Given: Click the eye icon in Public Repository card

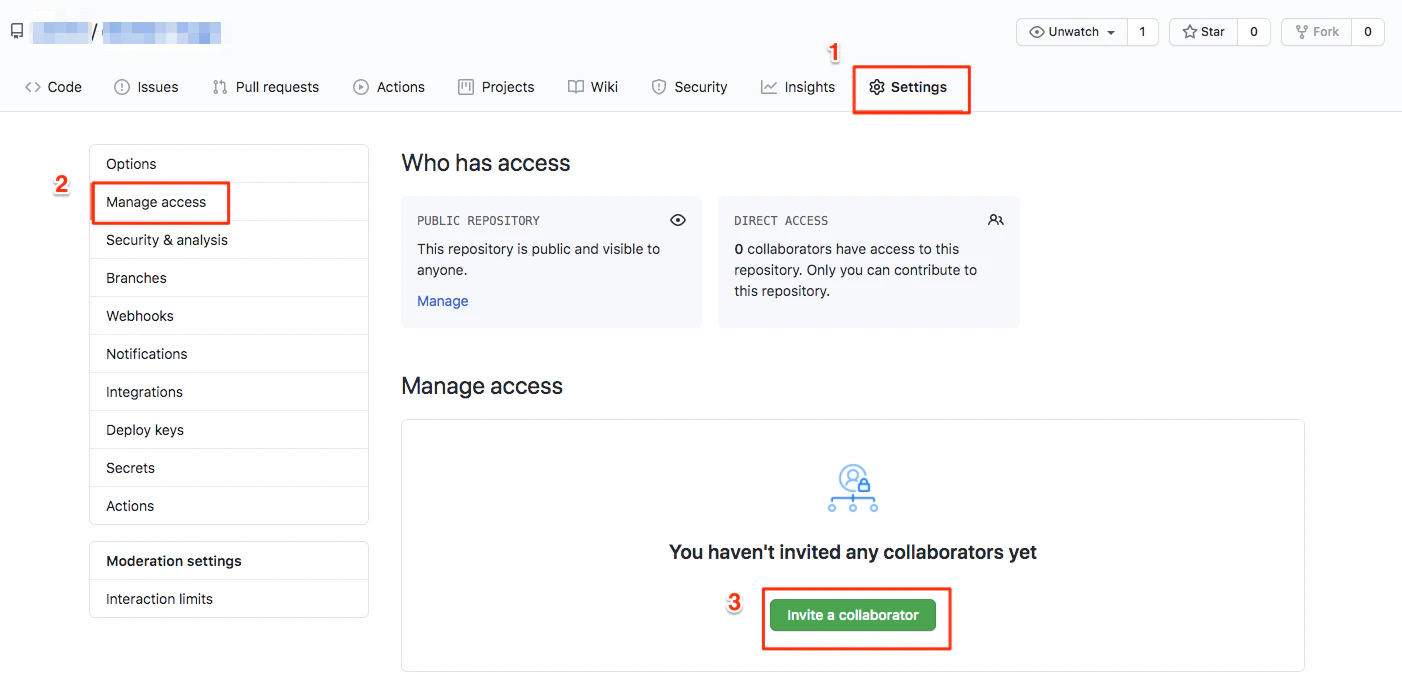Looking at the screenshot, I should pyautogui.click(x=678, y=220).
